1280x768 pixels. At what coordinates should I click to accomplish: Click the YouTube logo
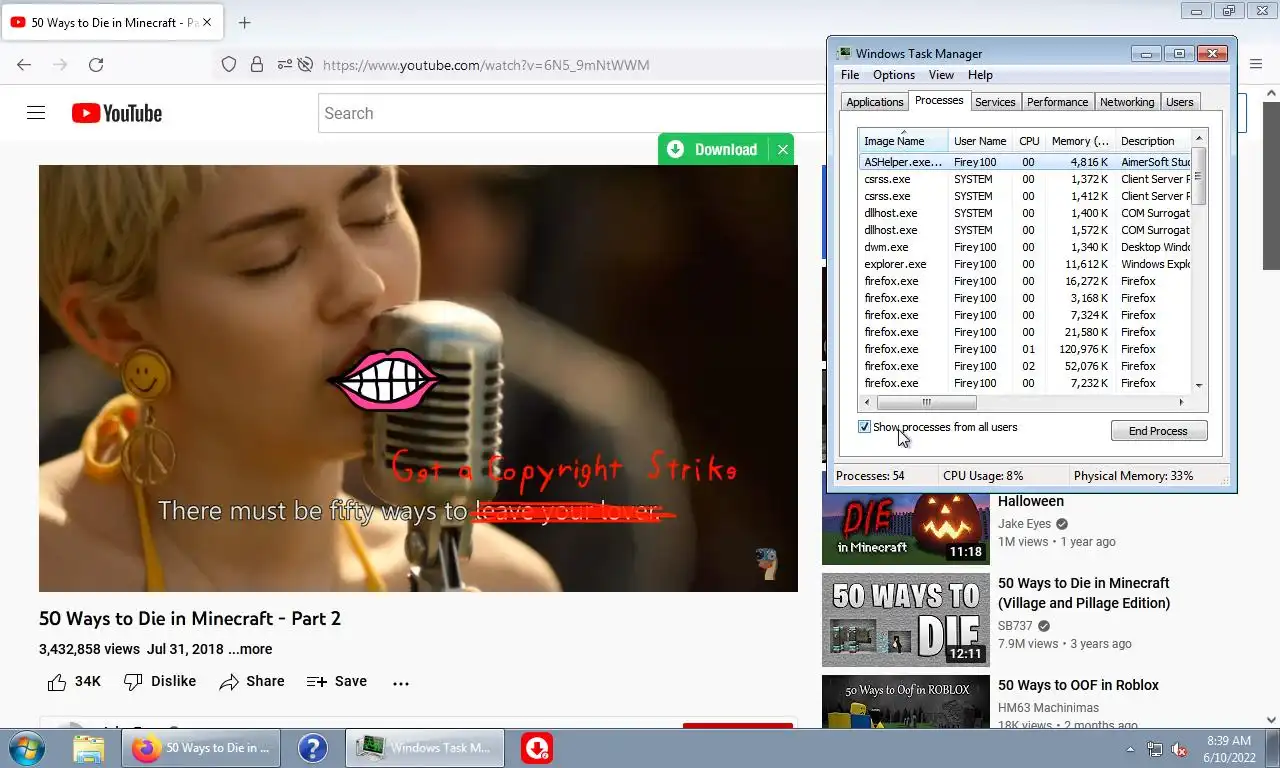[117, 113]
